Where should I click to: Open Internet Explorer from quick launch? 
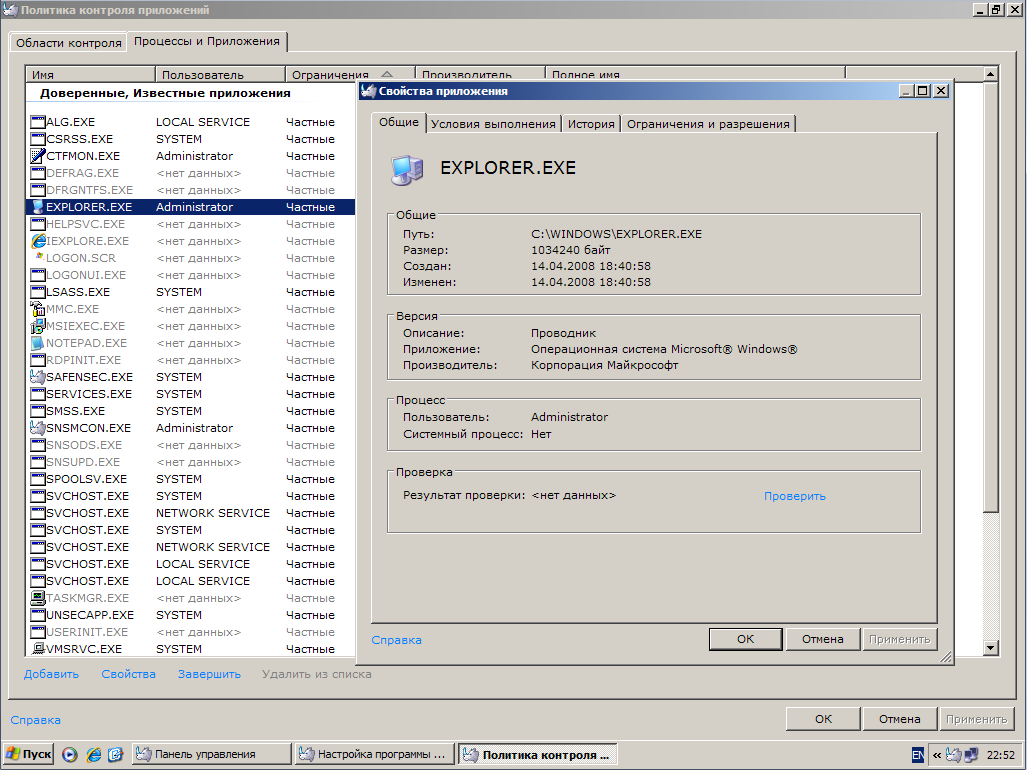tap(93, 754)
